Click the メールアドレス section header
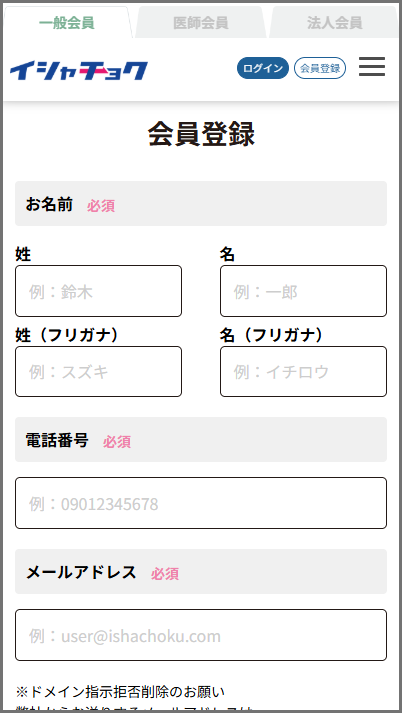Viewport: 402px width, 713px height. pyautogui.click(x=201, y=572)
